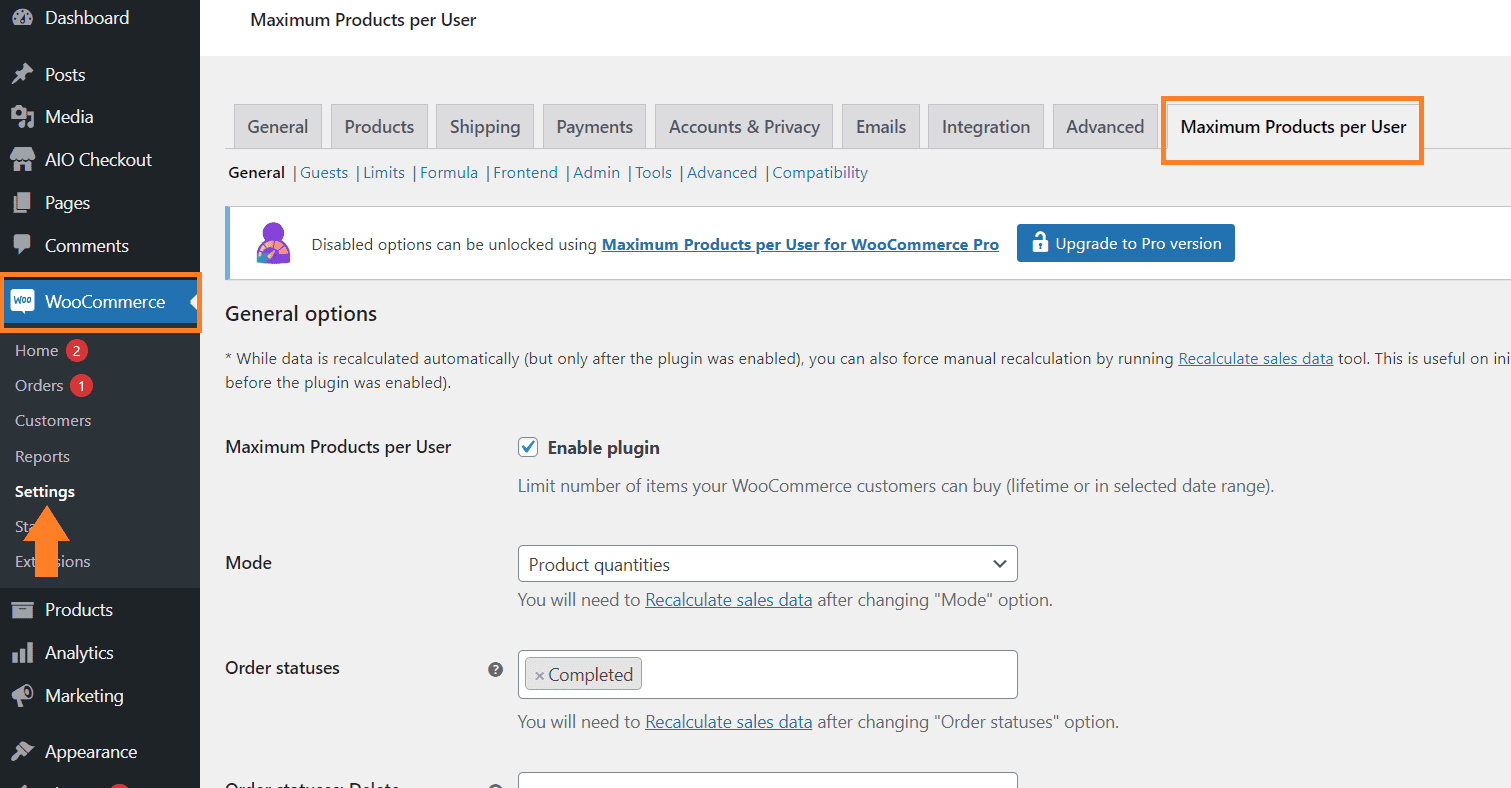Open WooCommerce Home submenu item
This screenshot has height=788, width=1511.
[x=37, y=350]
